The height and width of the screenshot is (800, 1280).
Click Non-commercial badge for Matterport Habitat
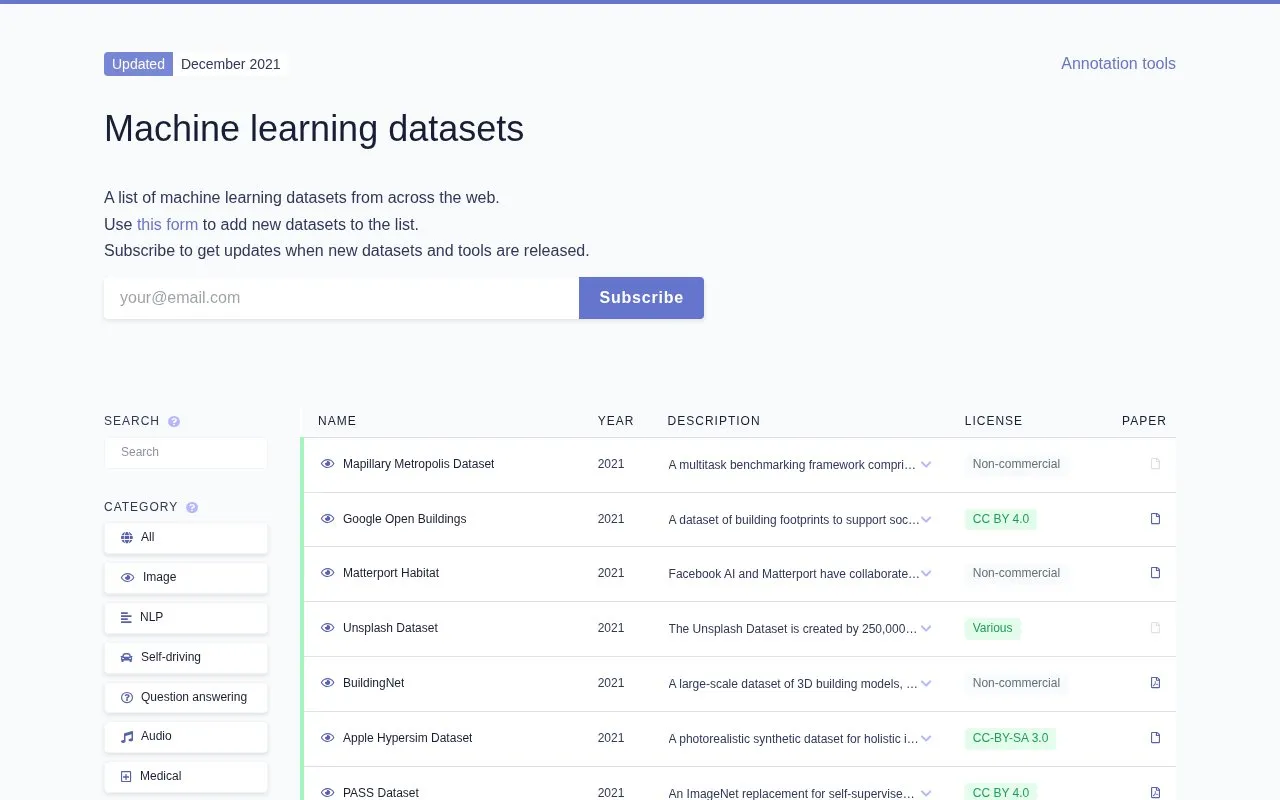point(1016,573)
